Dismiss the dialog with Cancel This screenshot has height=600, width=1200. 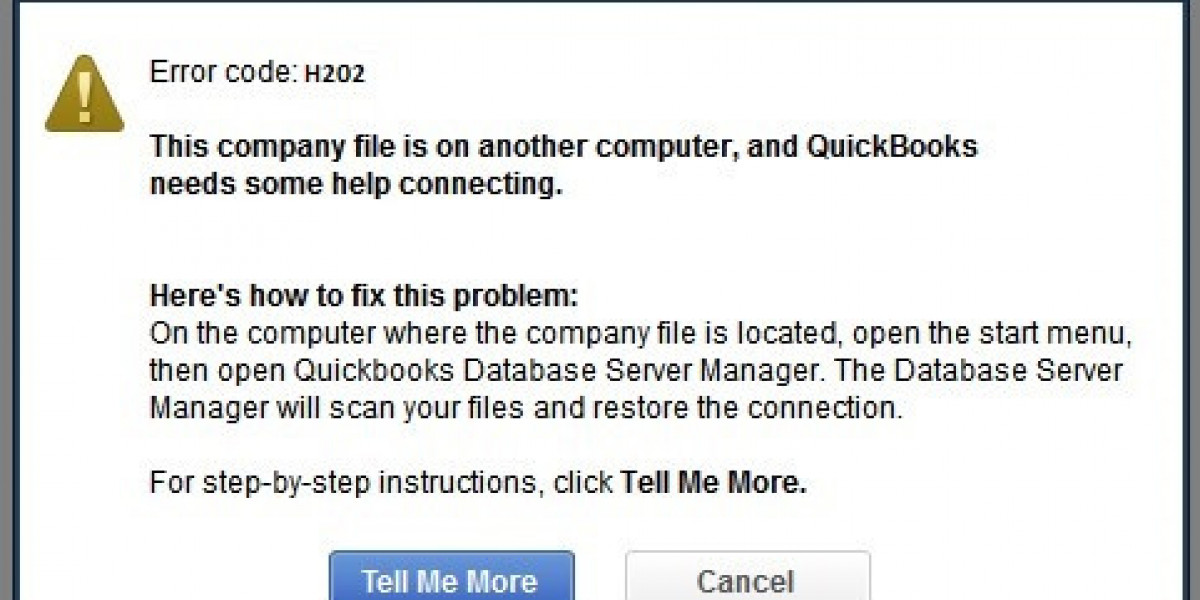(747, 581)
